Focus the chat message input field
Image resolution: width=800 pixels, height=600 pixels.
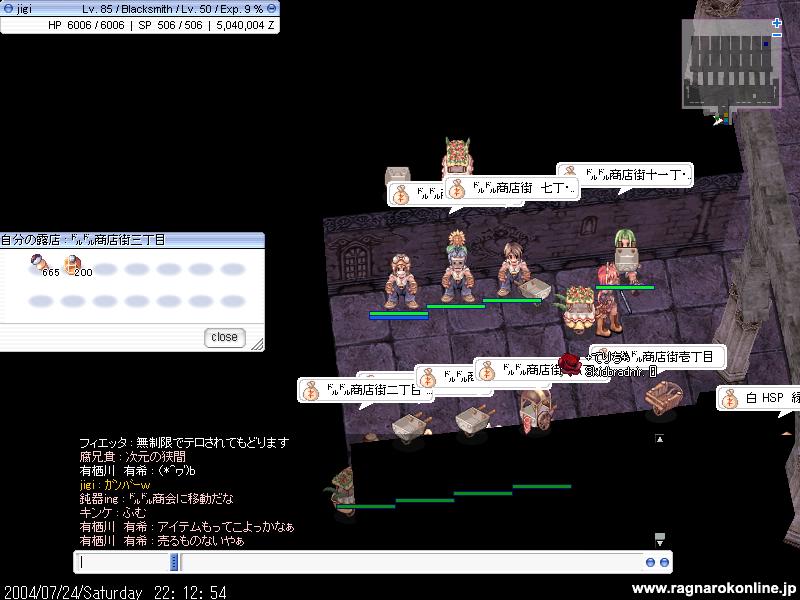pyautogui.click(x=411, y=562)
